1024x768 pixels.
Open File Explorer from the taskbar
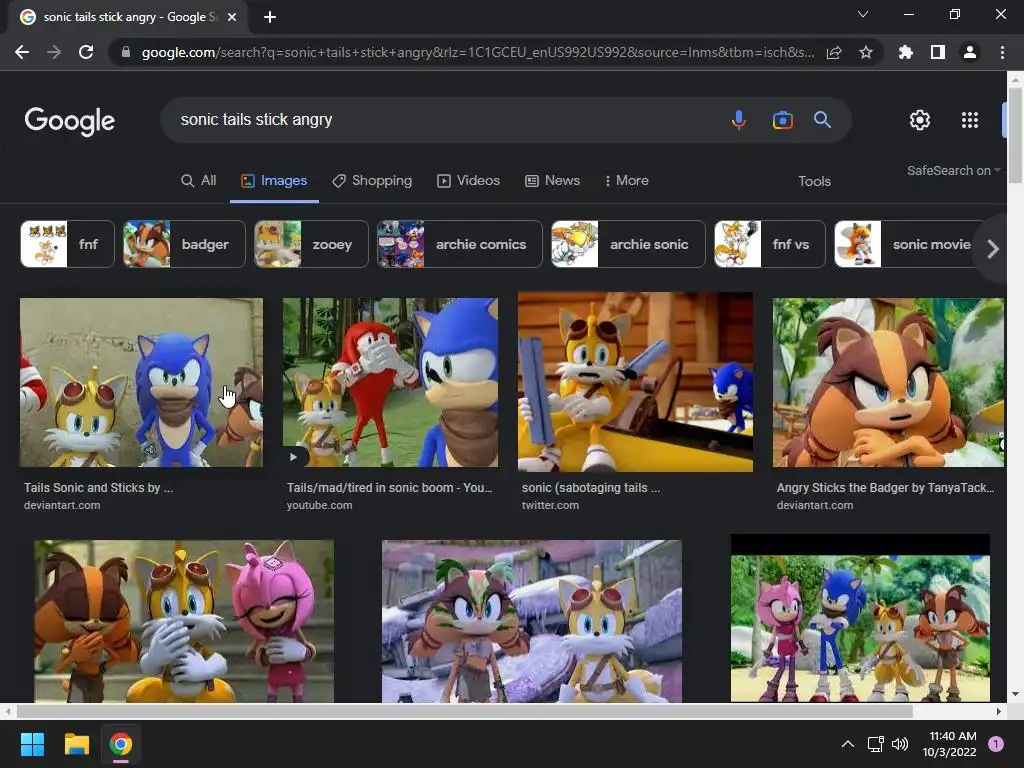point(76,744)
